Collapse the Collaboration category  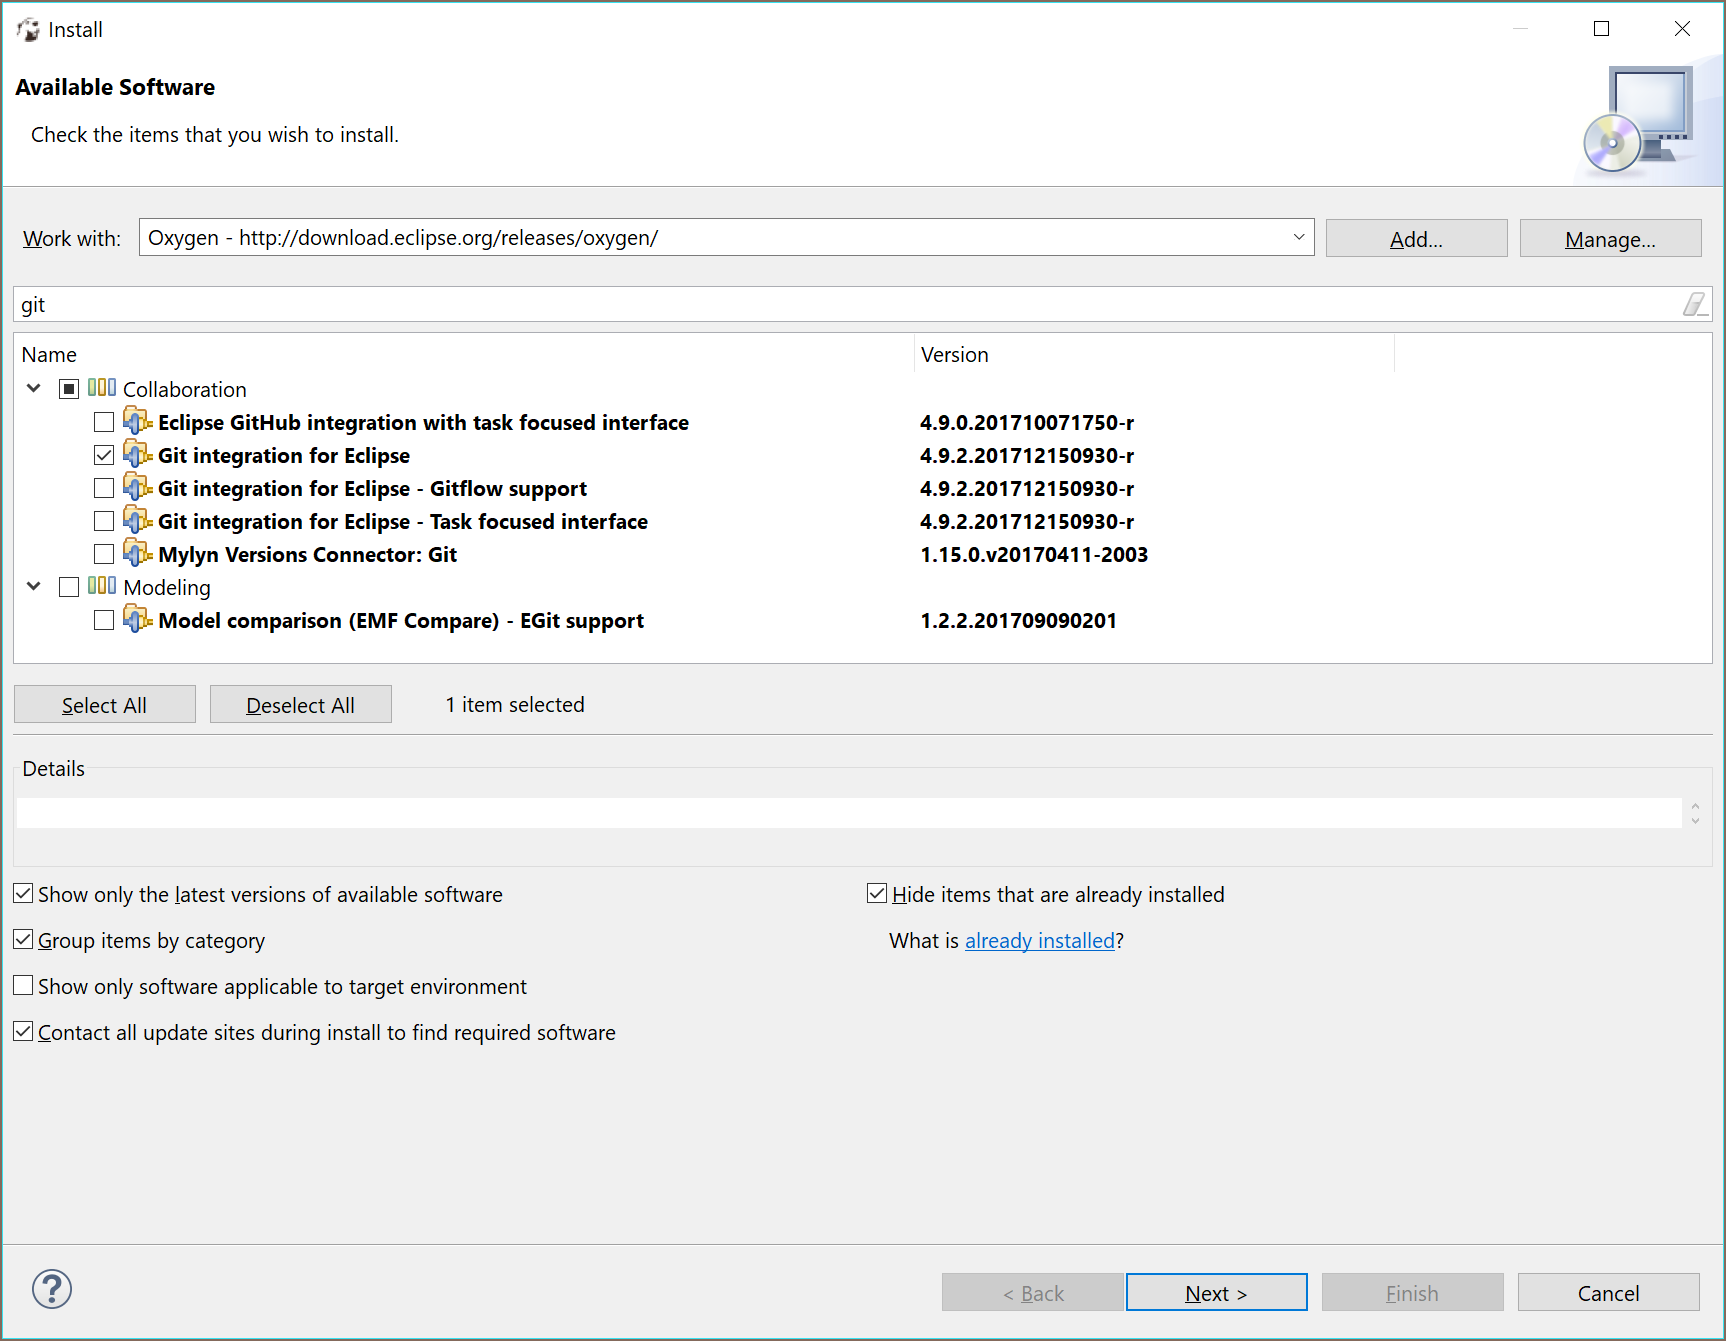(34, 388)
